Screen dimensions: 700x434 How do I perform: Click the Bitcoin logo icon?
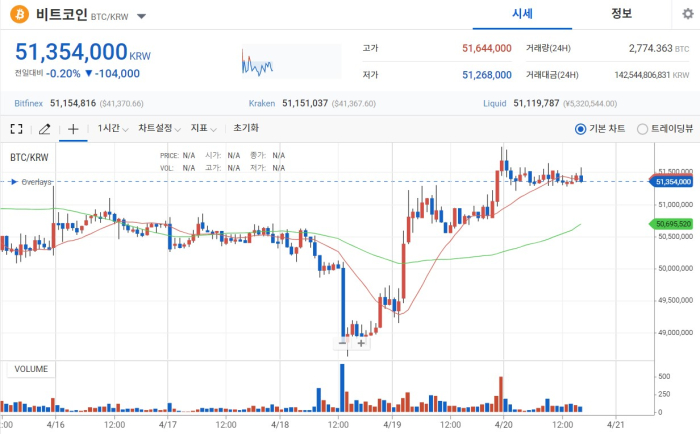pyautogui.click(x=19, y=16)
